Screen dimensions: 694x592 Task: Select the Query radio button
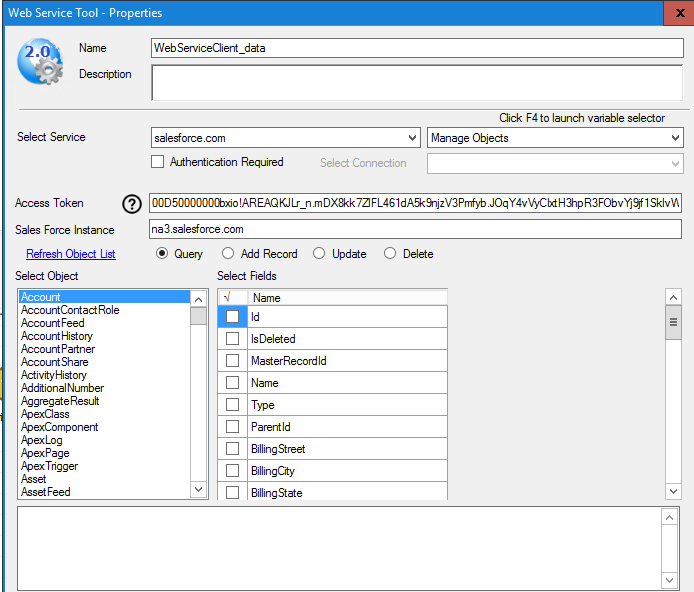162,254
